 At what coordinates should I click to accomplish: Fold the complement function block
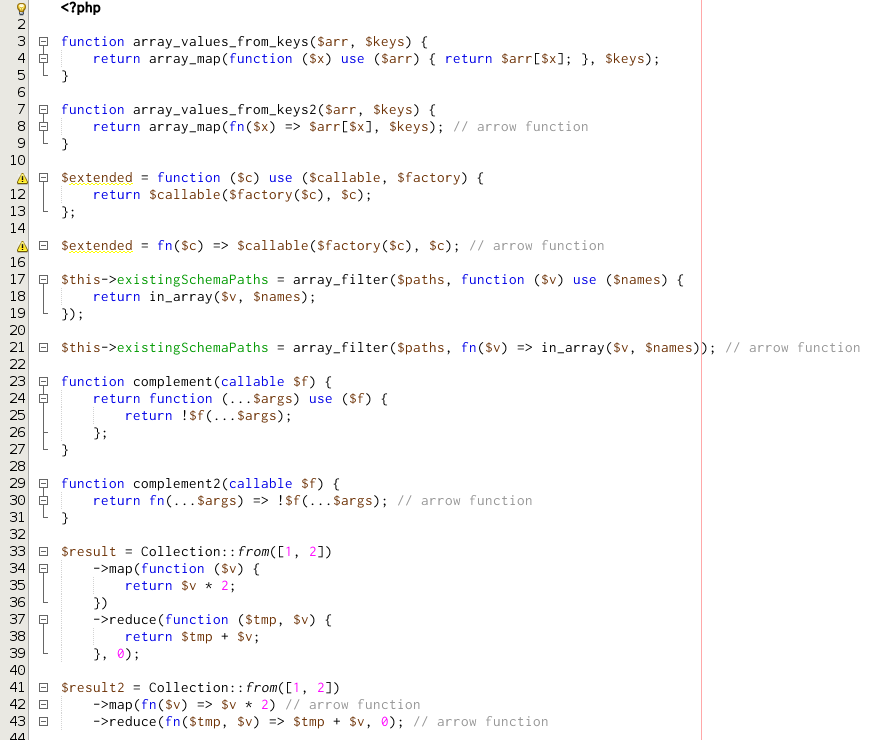pyautogui.click(x=43, y=382)
